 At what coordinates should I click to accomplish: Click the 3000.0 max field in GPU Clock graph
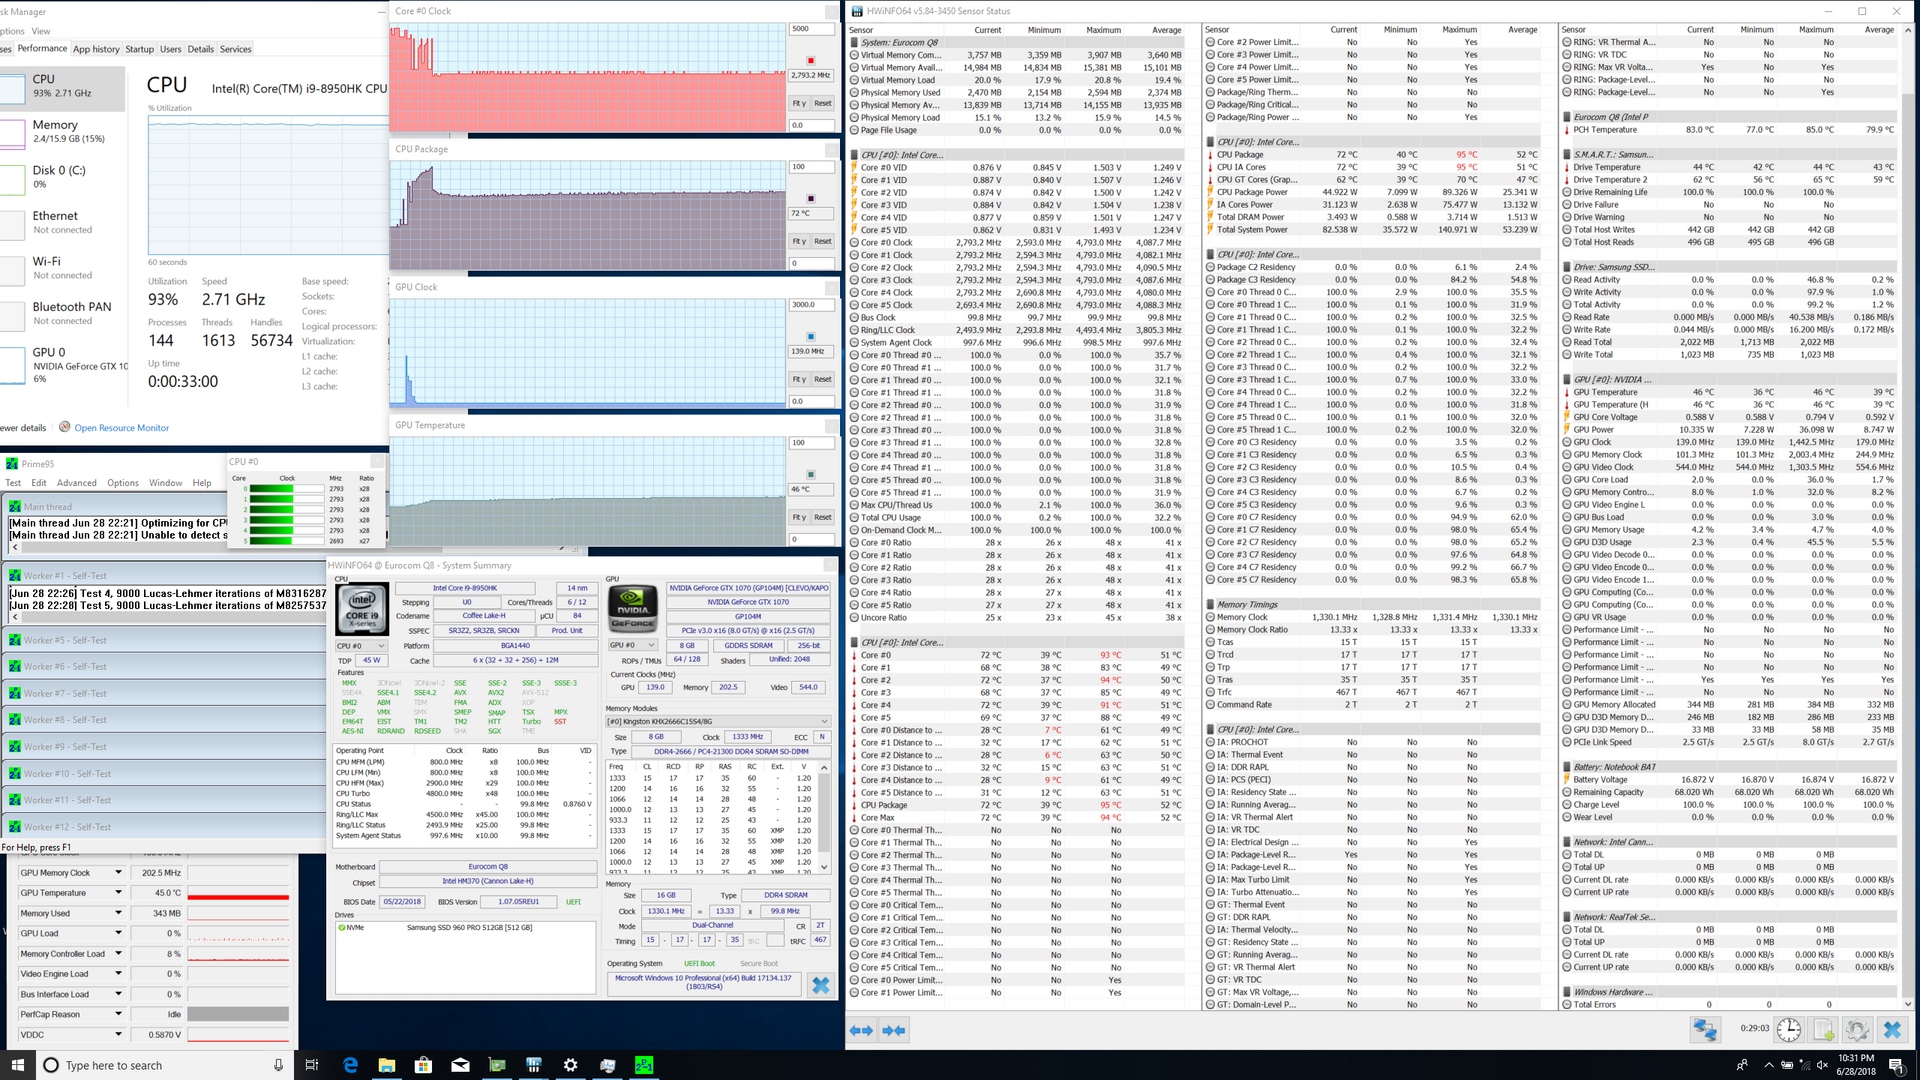(812, 305)
